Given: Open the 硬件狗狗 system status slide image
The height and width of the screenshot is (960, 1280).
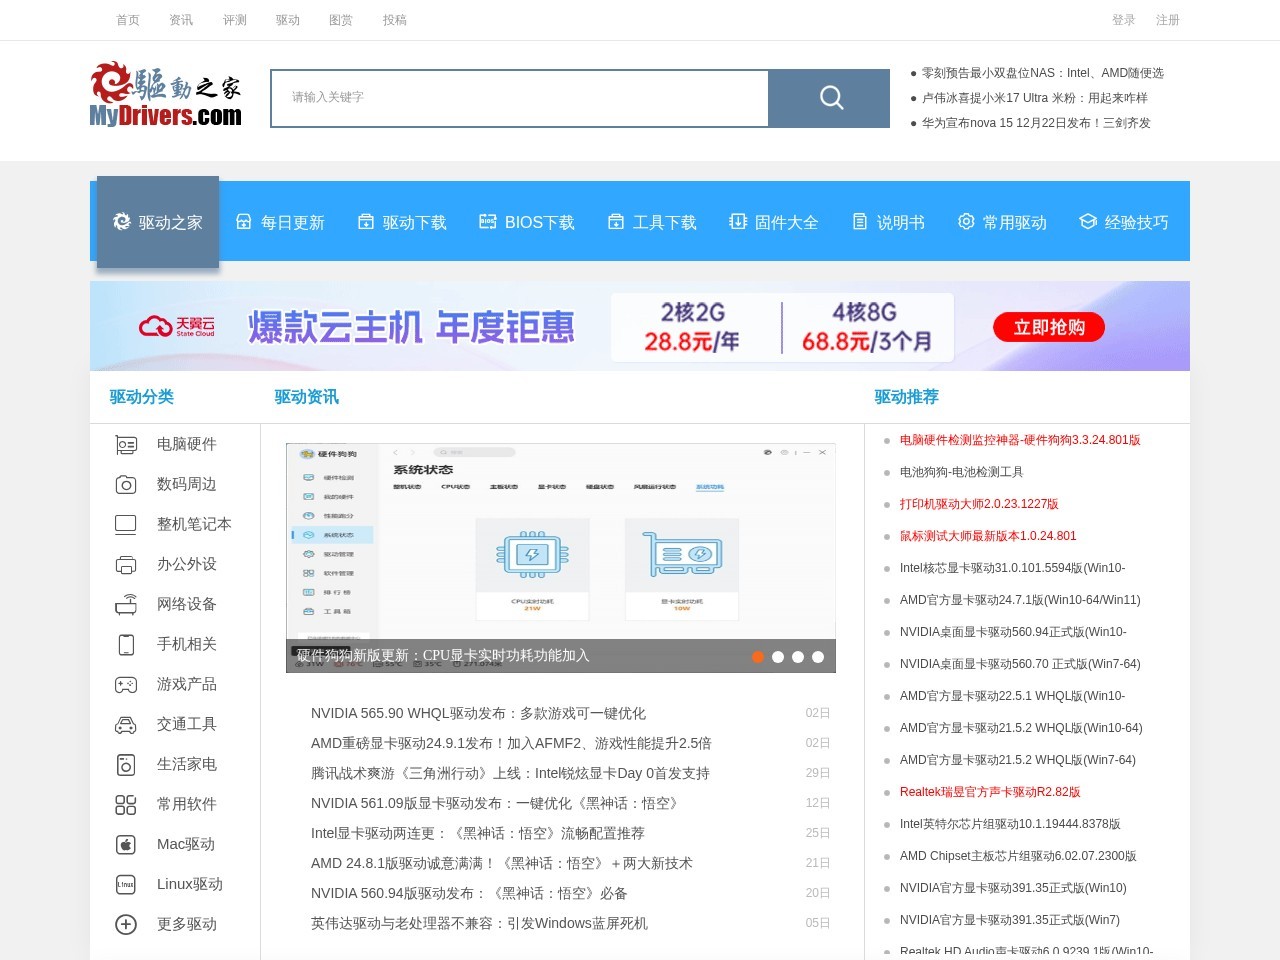Looking at the screenshot, I should click(x=560, y=545).
